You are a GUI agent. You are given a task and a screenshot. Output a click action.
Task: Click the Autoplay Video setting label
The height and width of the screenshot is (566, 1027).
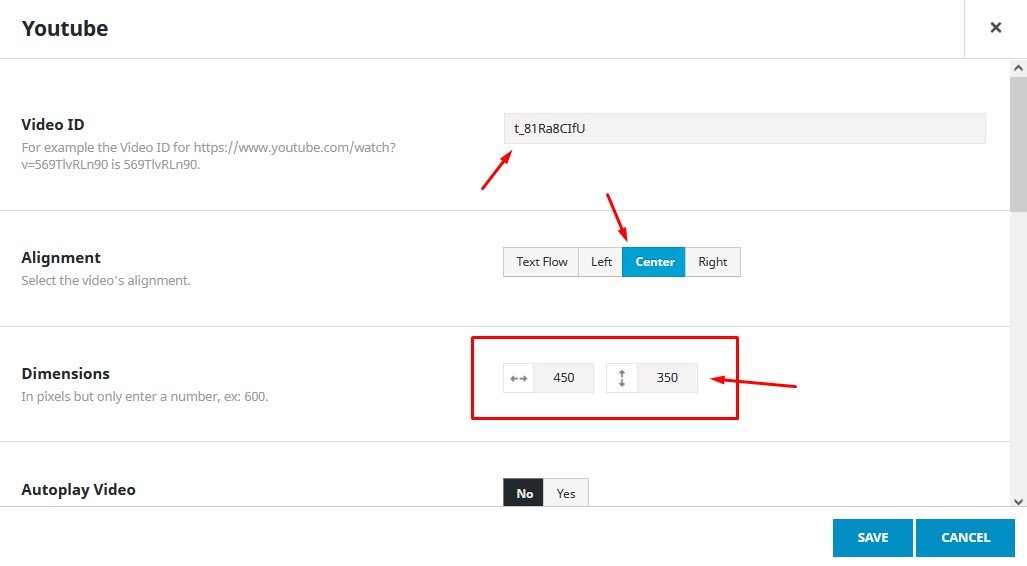click(78, 490)
